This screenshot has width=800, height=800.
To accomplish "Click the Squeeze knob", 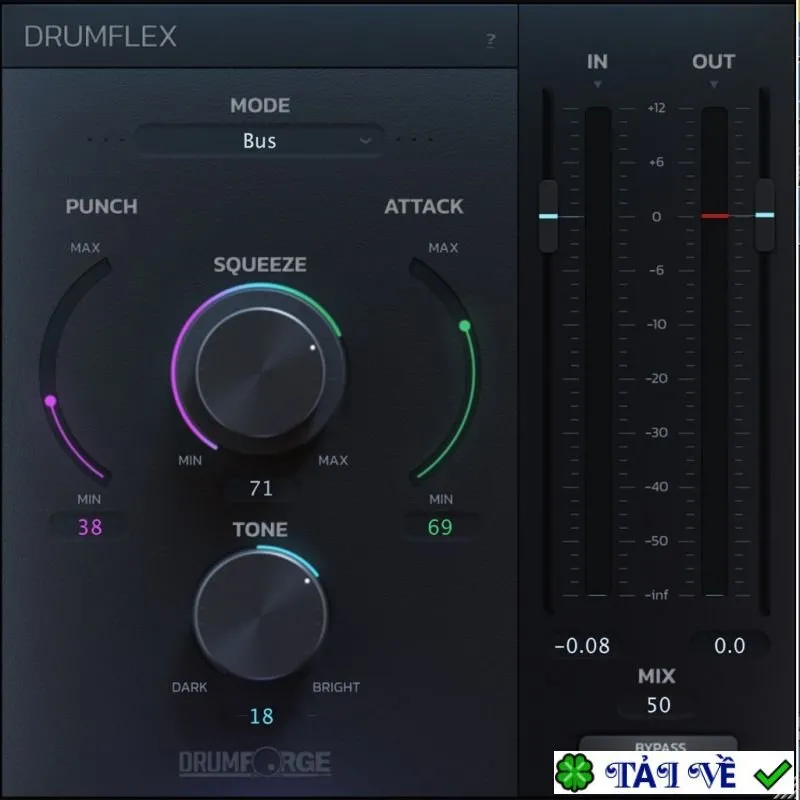I will [260, 372].
